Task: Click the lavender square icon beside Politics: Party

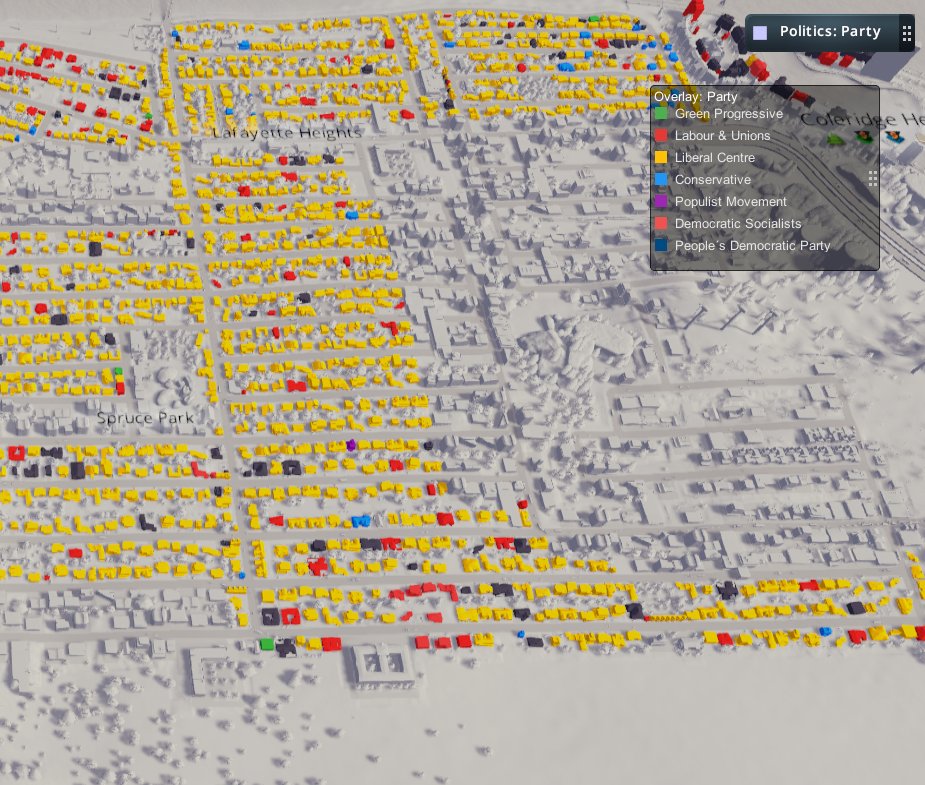Action: pyautogui.click(x=760, y=32)
